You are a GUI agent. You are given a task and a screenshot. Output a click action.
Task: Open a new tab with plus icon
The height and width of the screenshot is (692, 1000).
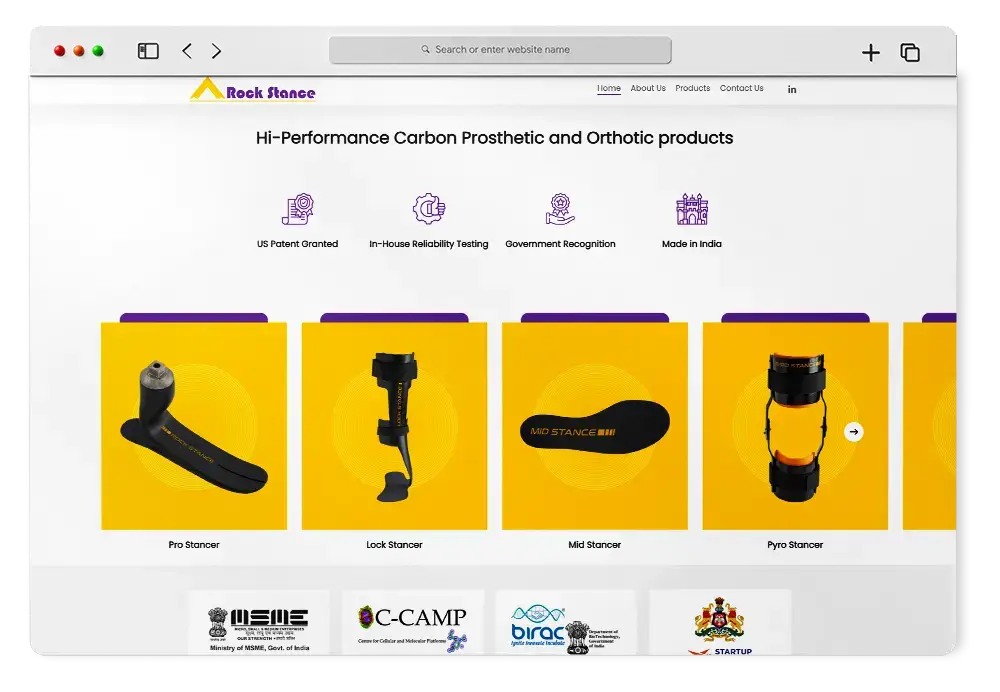[x=871, y=52]
